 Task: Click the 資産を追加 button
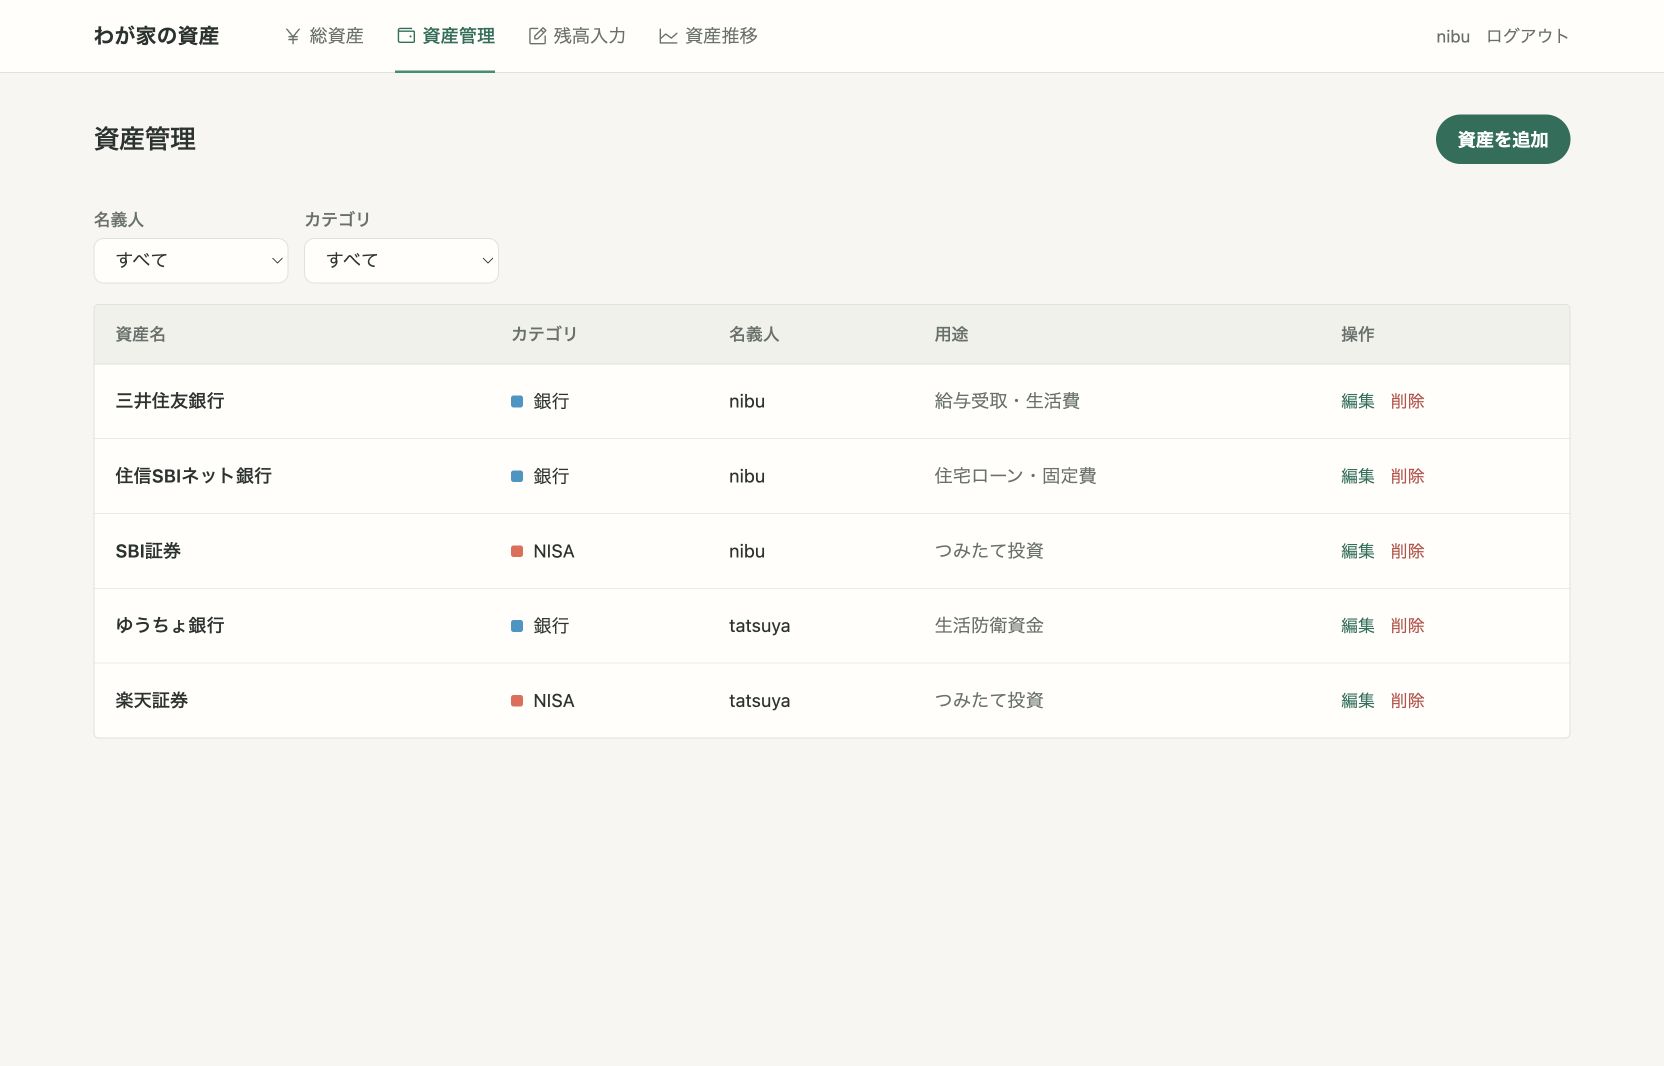pos(1503,139)
